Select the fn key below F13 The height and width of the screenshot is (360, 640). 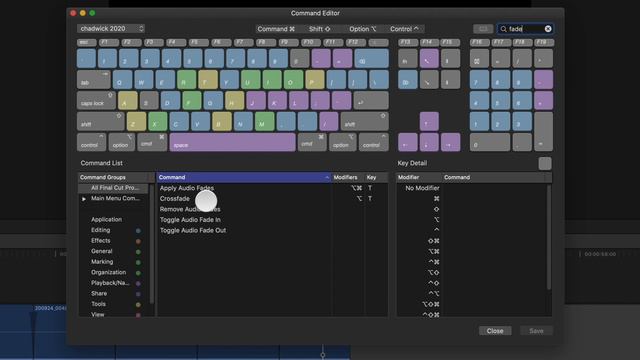pos(408,58)
